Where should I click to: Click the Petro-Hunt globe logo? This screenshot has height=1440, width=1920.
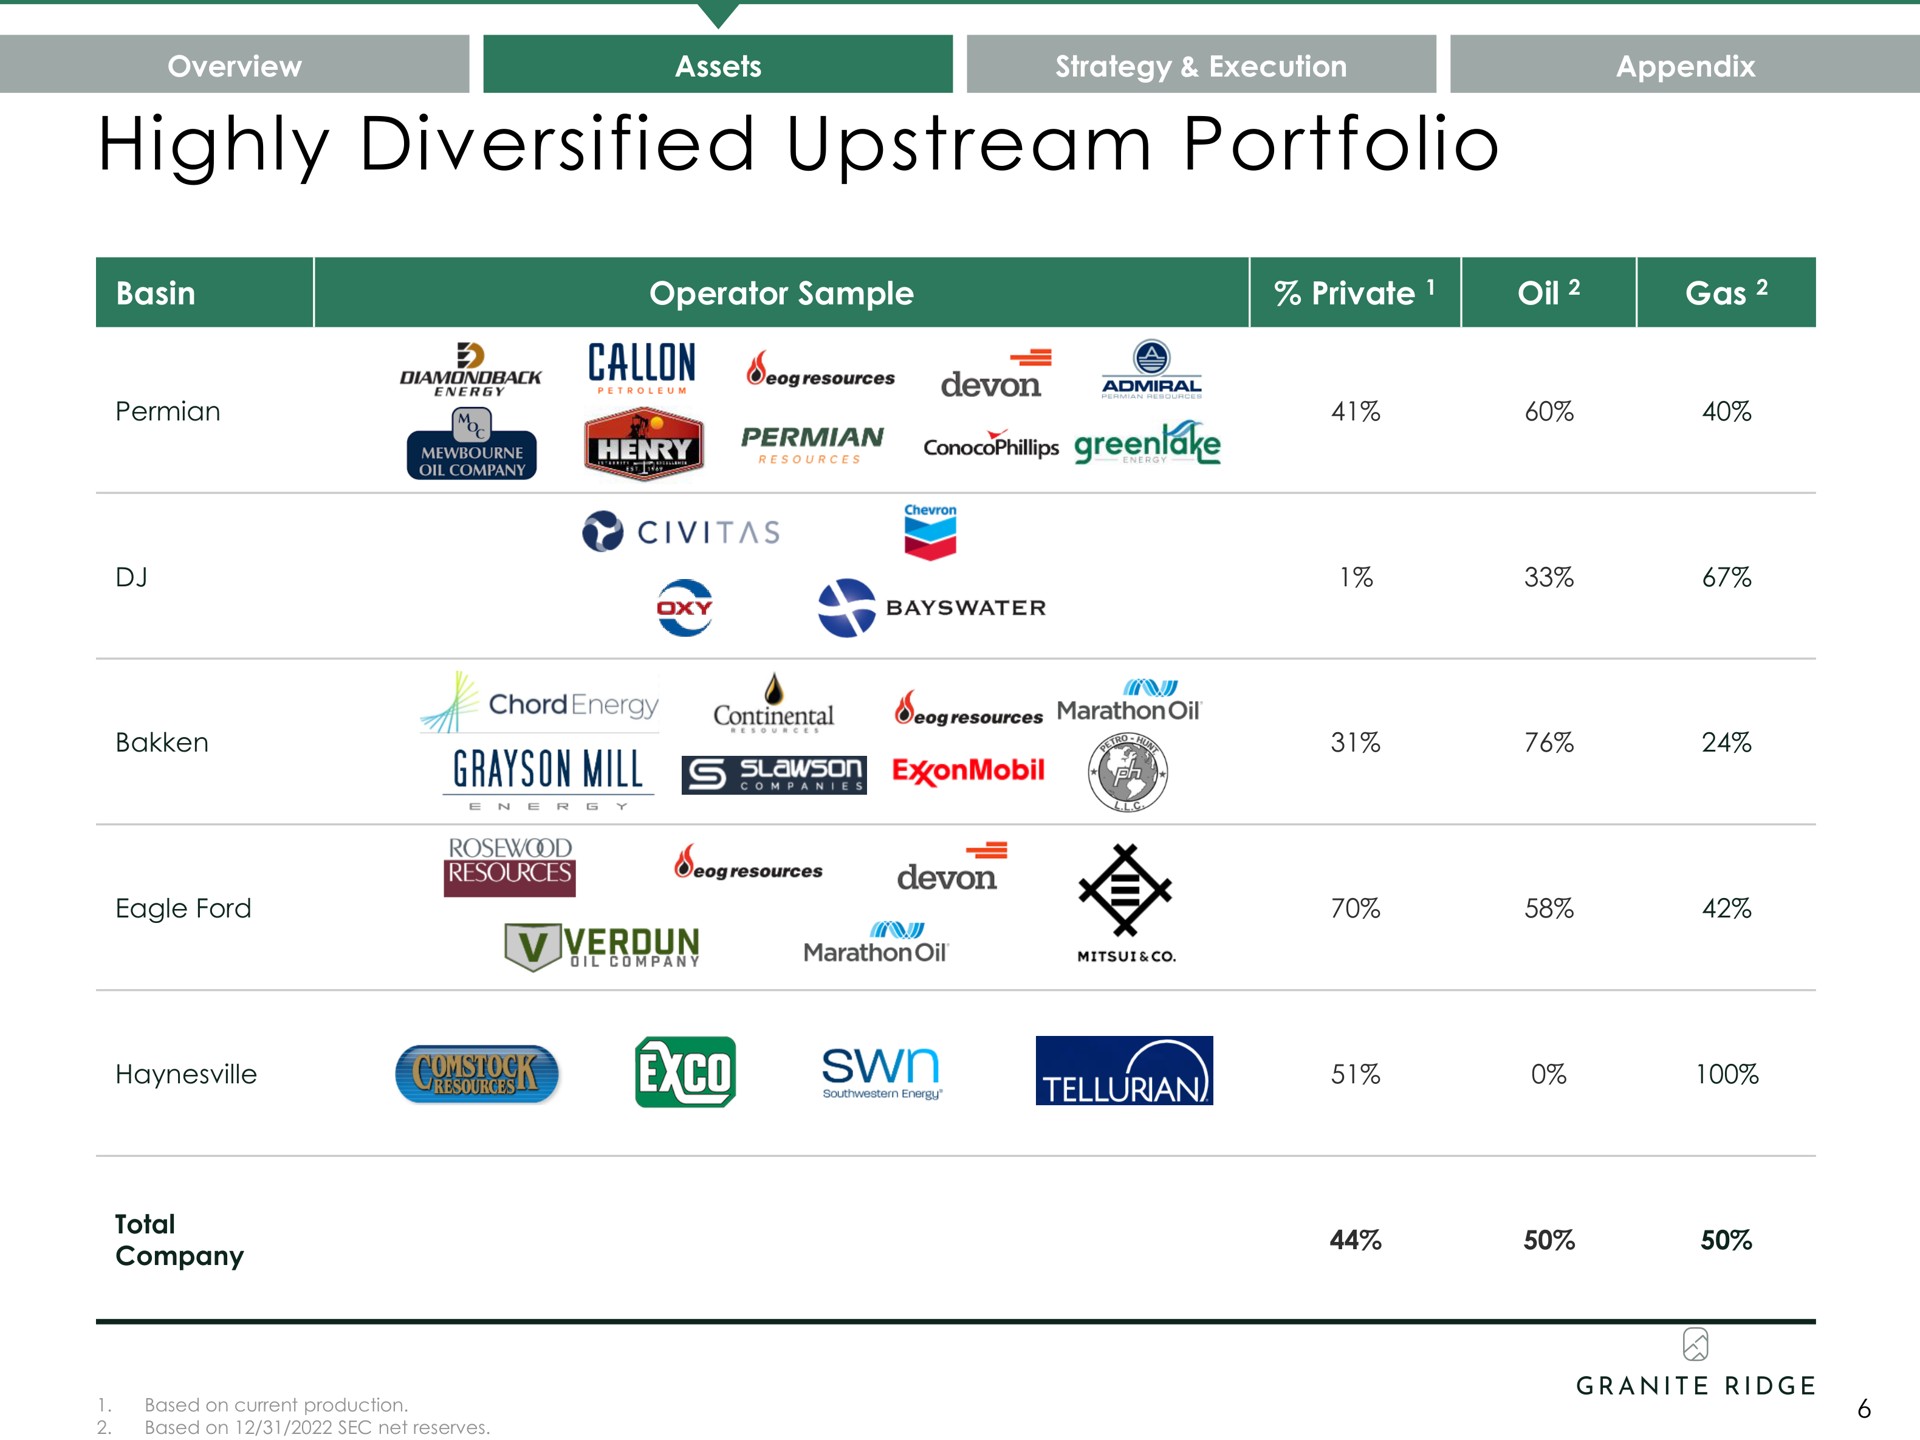(1128, 772)
